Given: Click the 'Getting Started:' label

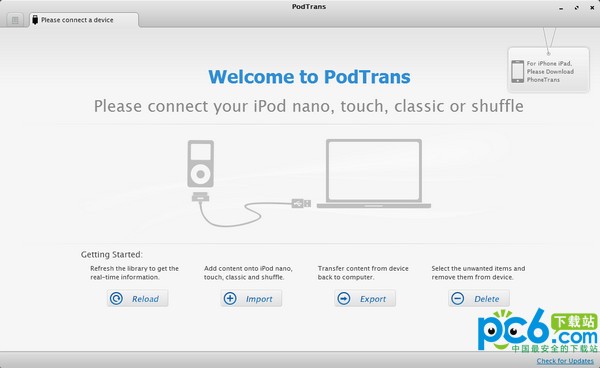Looking at the screenshot, I should pos(111,254).
